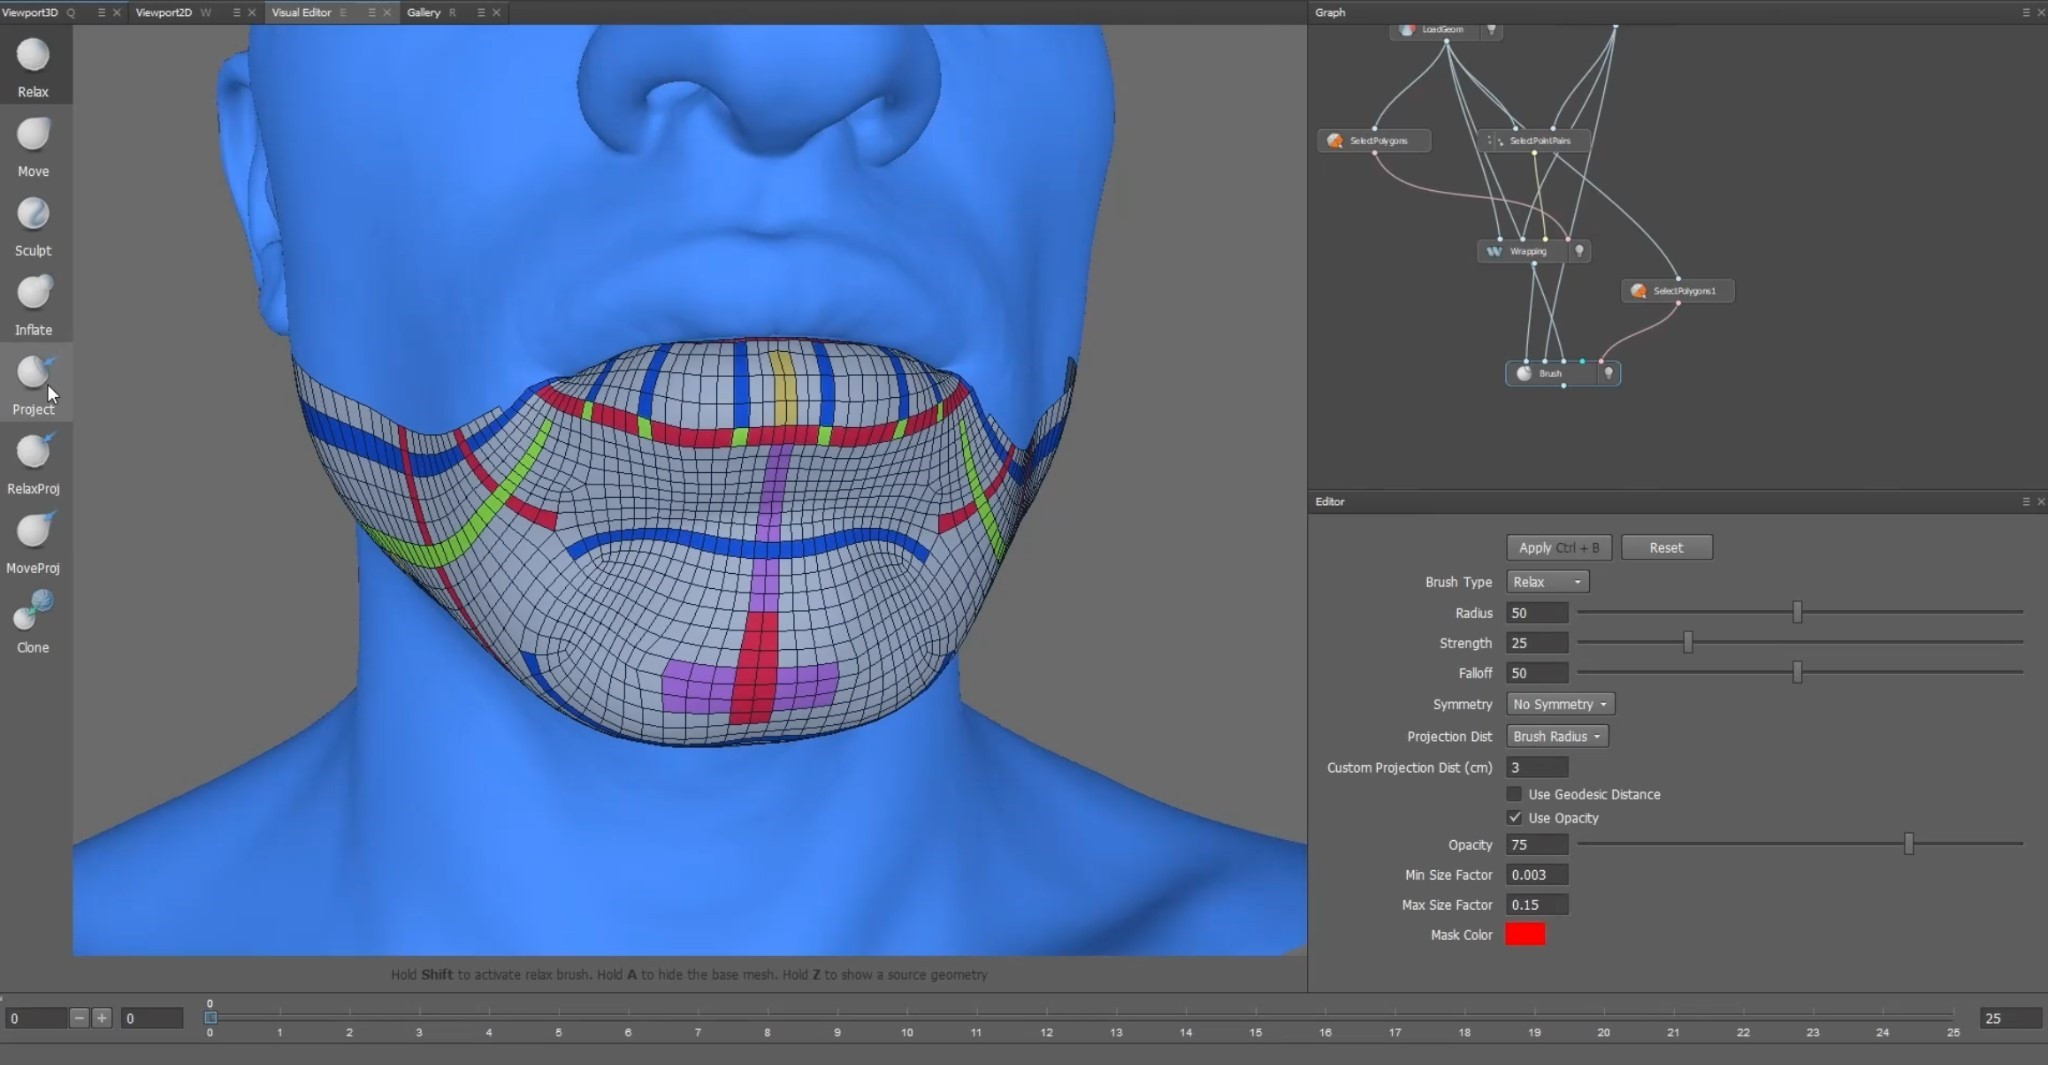Switch to the Visual Editor tab
The width and height of the screenshot is (2048, 1065).
pos(301,13)
